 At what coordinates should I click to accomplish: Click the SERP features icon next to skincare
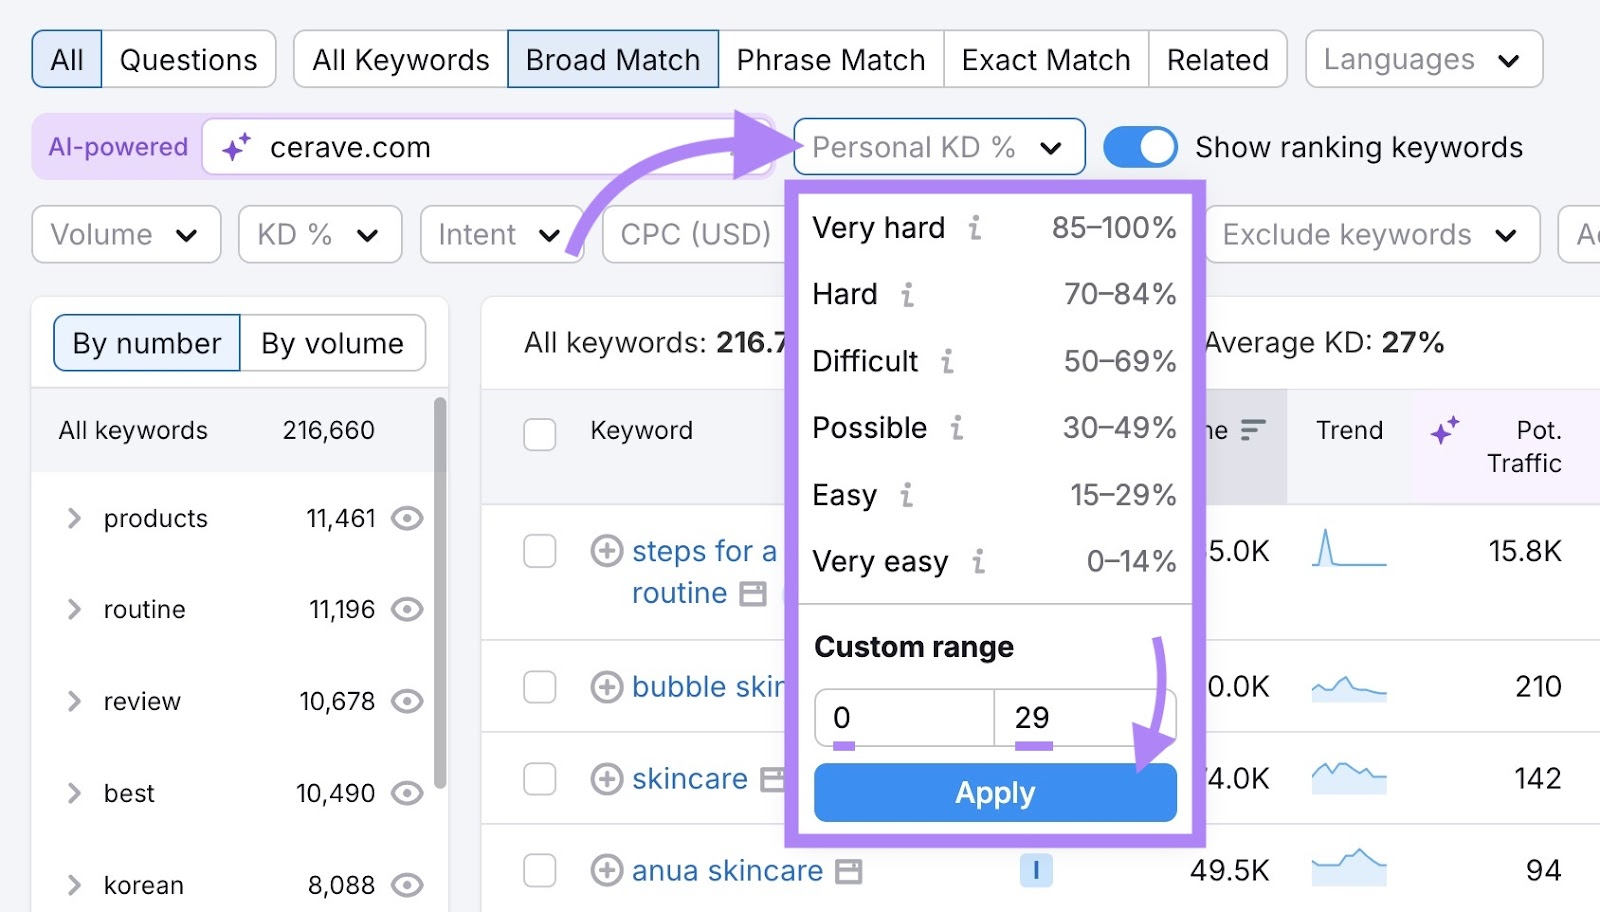(773, 779)
